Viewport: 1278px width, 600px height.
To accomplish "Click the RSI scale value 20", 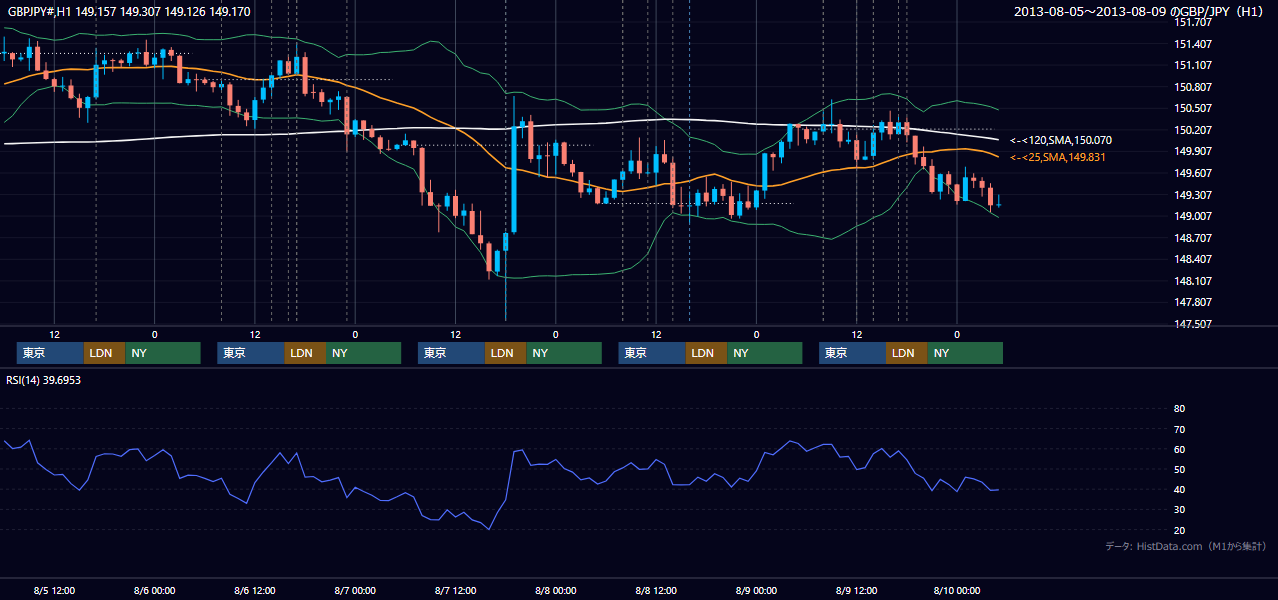I will click(x=1179, y=530).
